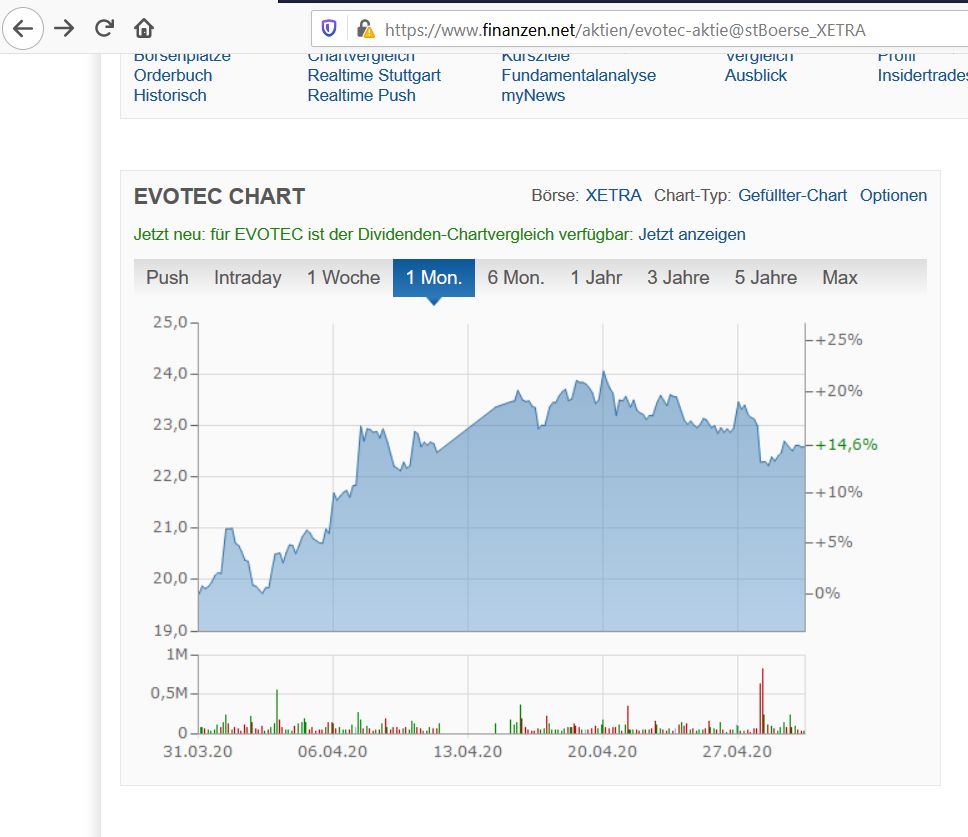Click the Realtime Push link
Viewport: 968px width, 837px height.
point(361,96)
